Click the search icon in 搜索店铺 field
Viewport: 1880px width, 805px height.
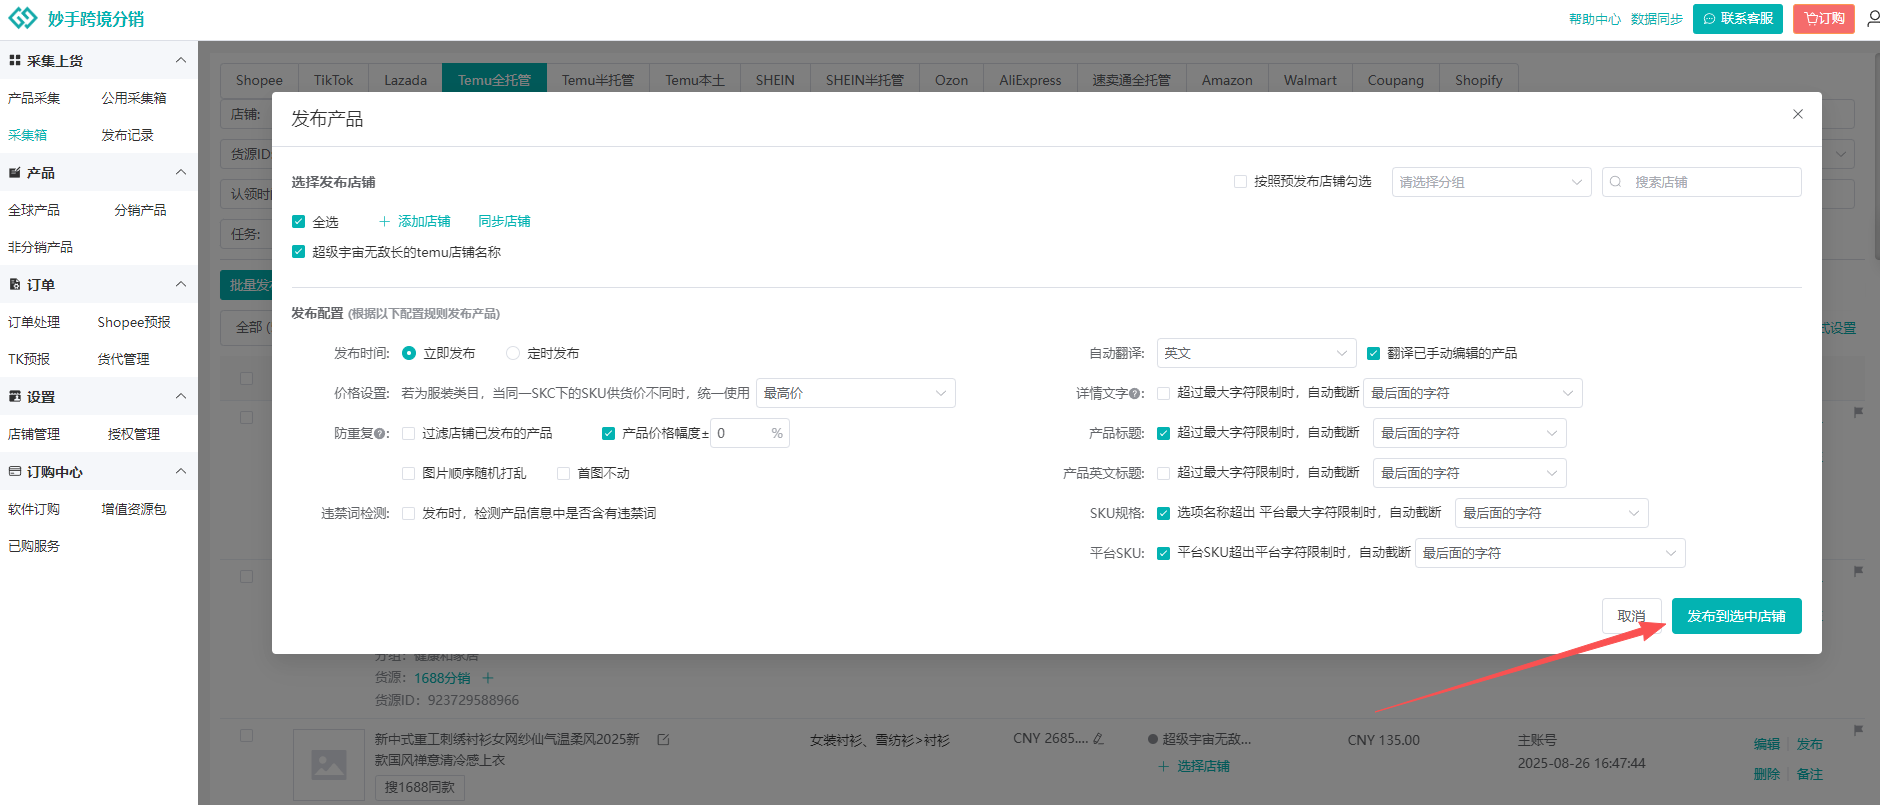pyautogui.click(x=1615, y=182)
